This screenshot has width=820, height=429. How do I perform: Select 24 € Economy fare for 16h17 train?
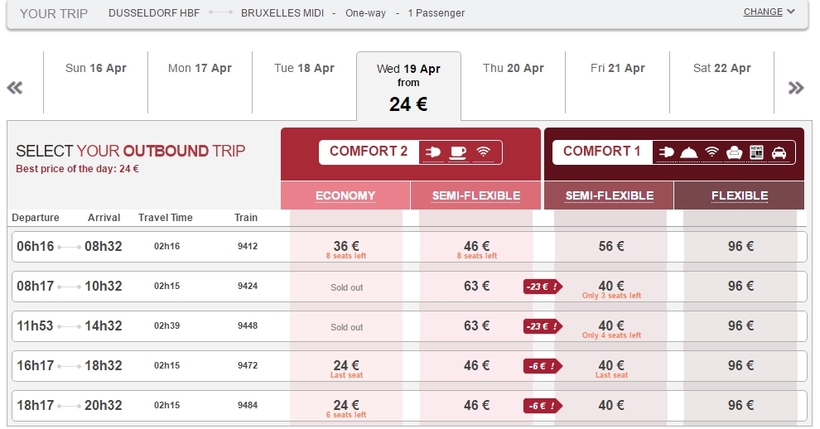[346, 367]
